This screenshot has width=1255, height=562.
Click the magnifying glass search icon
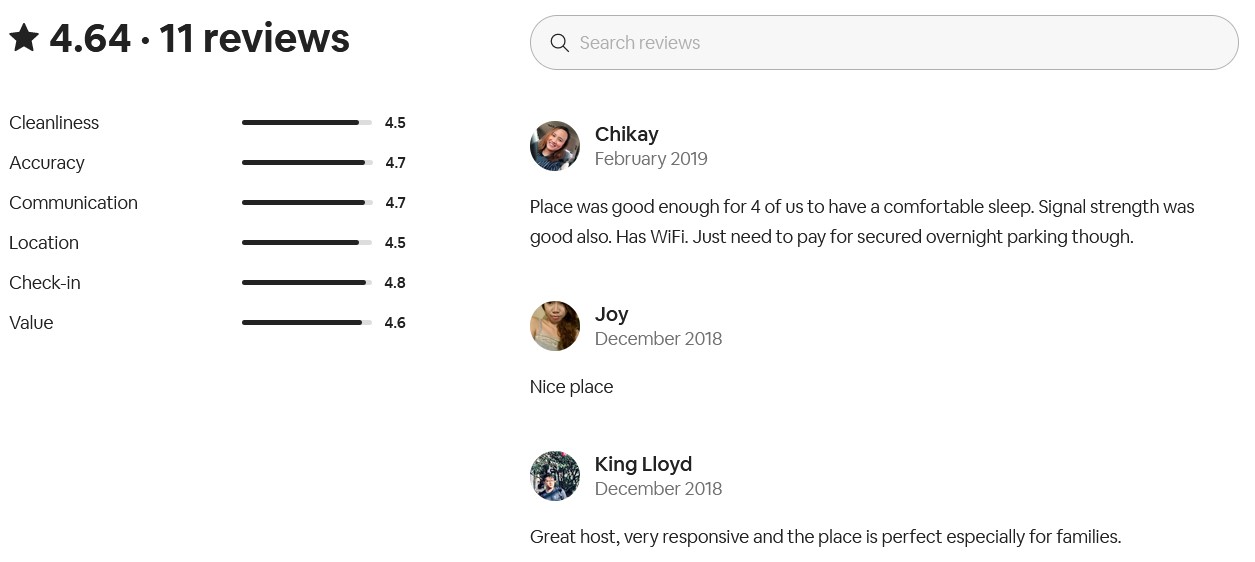click(560, 43)
